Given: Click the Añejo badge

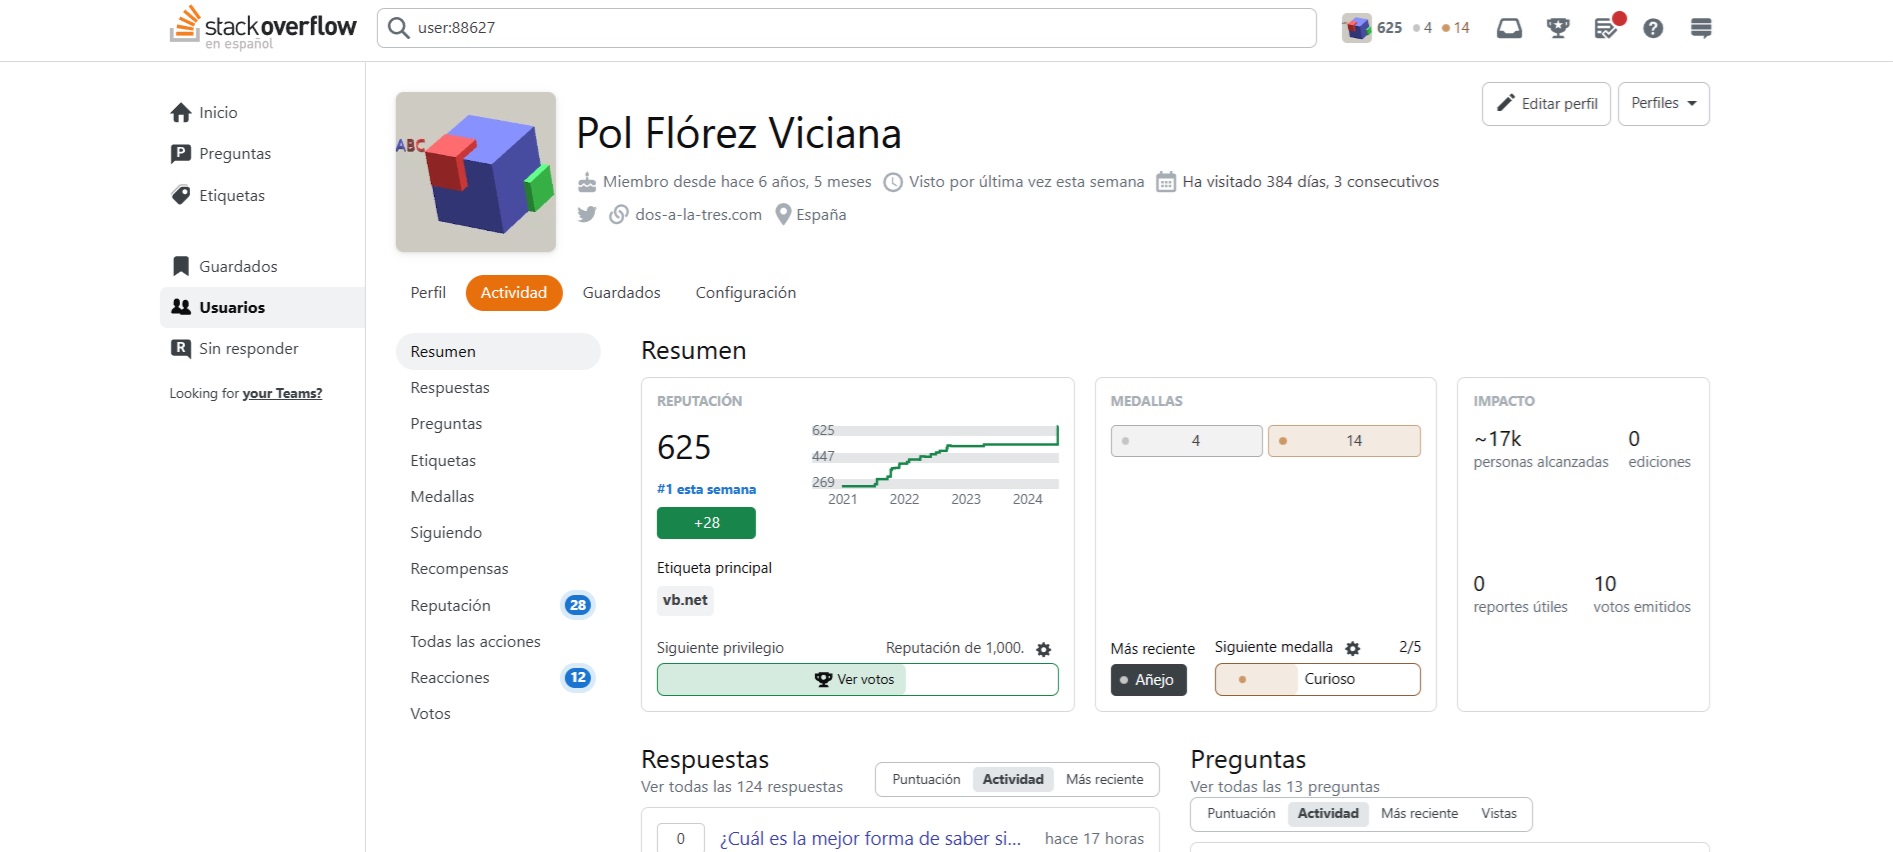Looking at the screenshot, I should tap(1148, 680).
